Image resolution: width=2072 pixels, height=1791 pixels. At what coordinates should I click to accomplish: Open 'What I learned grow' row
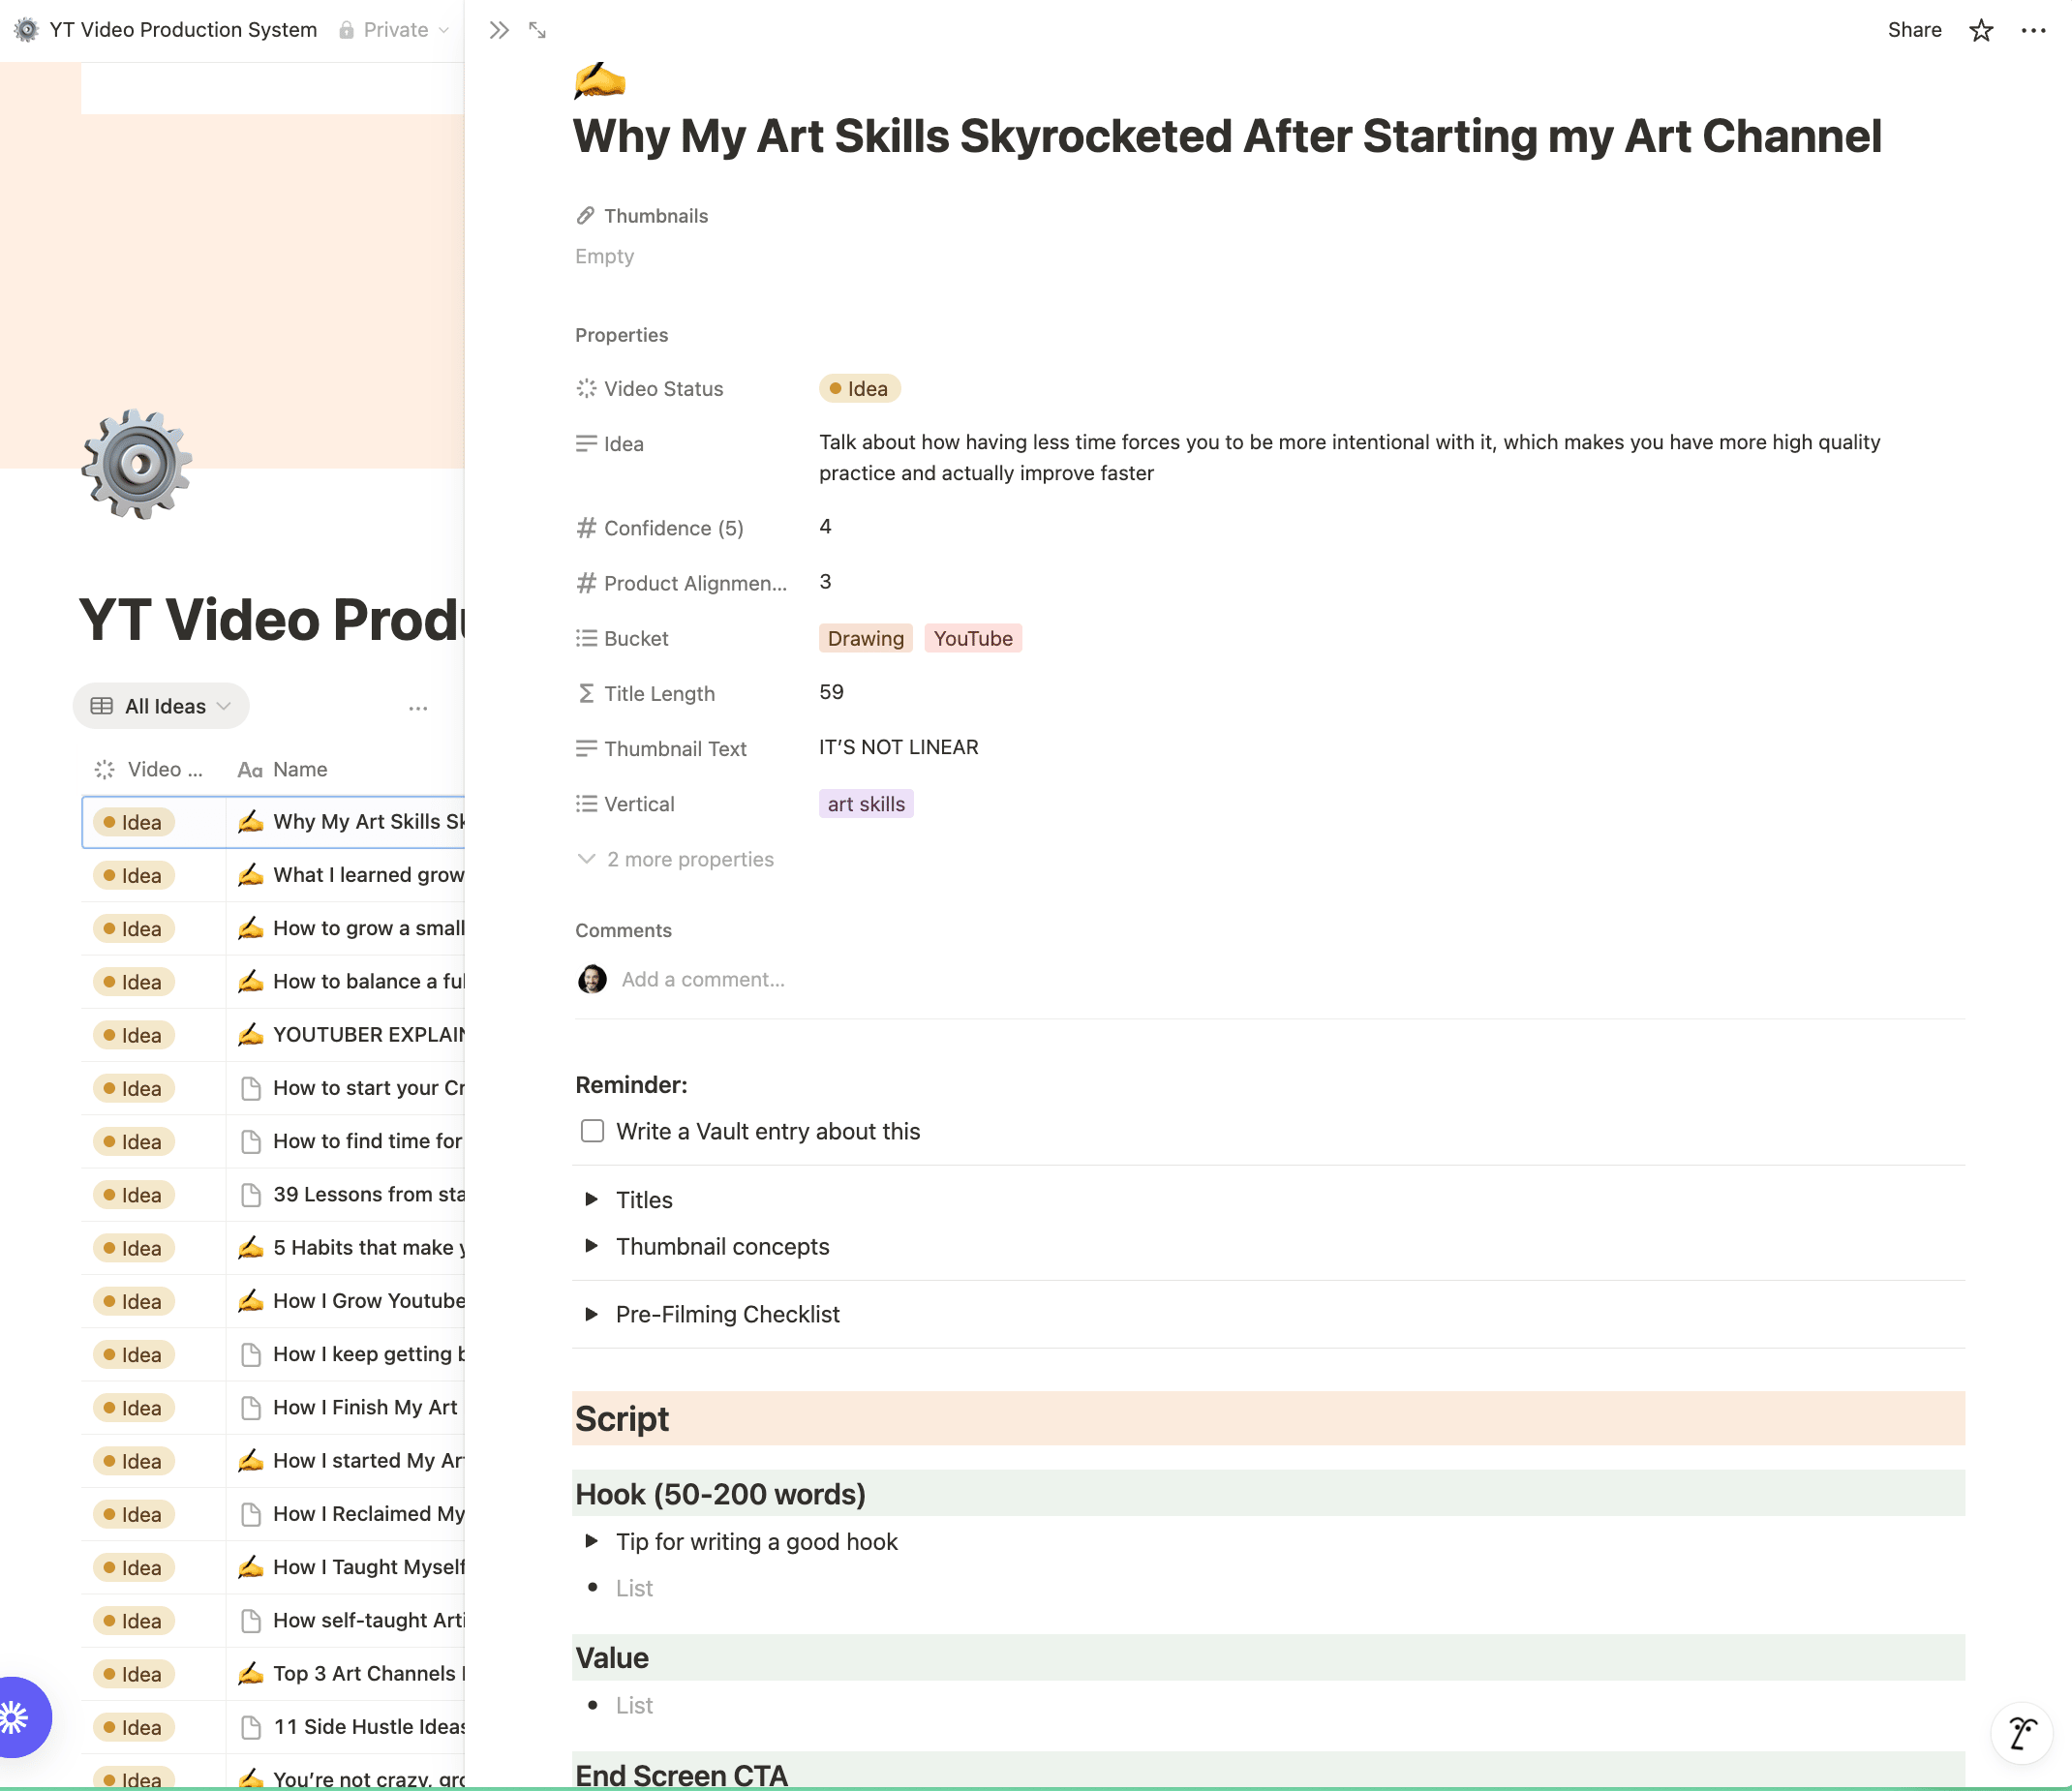pos(368,875)
